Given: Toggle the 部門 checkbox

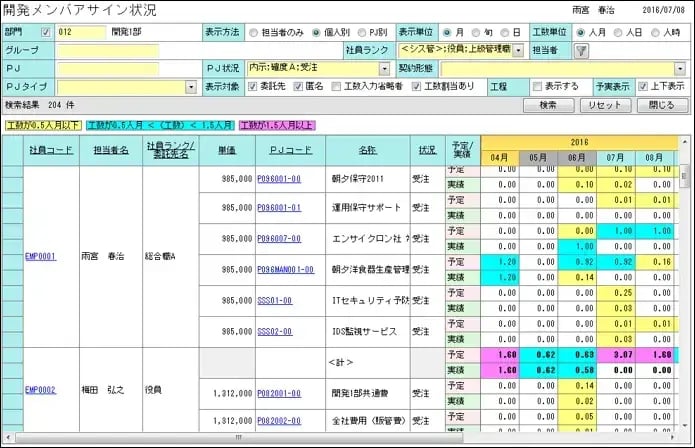Looking at the screenshot, I should pos(45,31).
